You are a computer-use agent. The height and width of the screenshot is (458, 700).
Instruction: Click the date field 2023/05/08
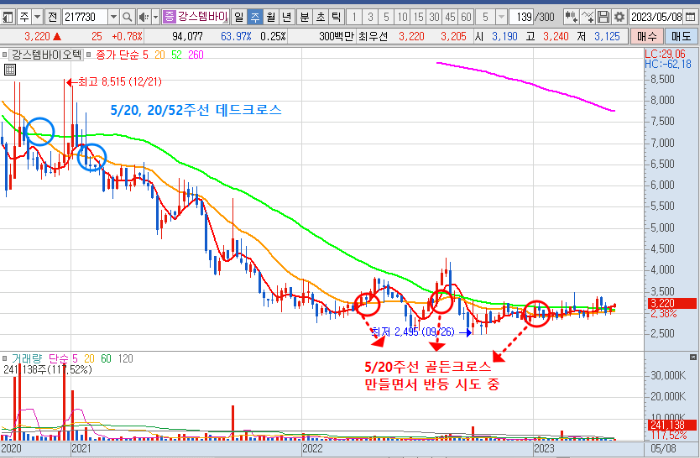[655, 17]
